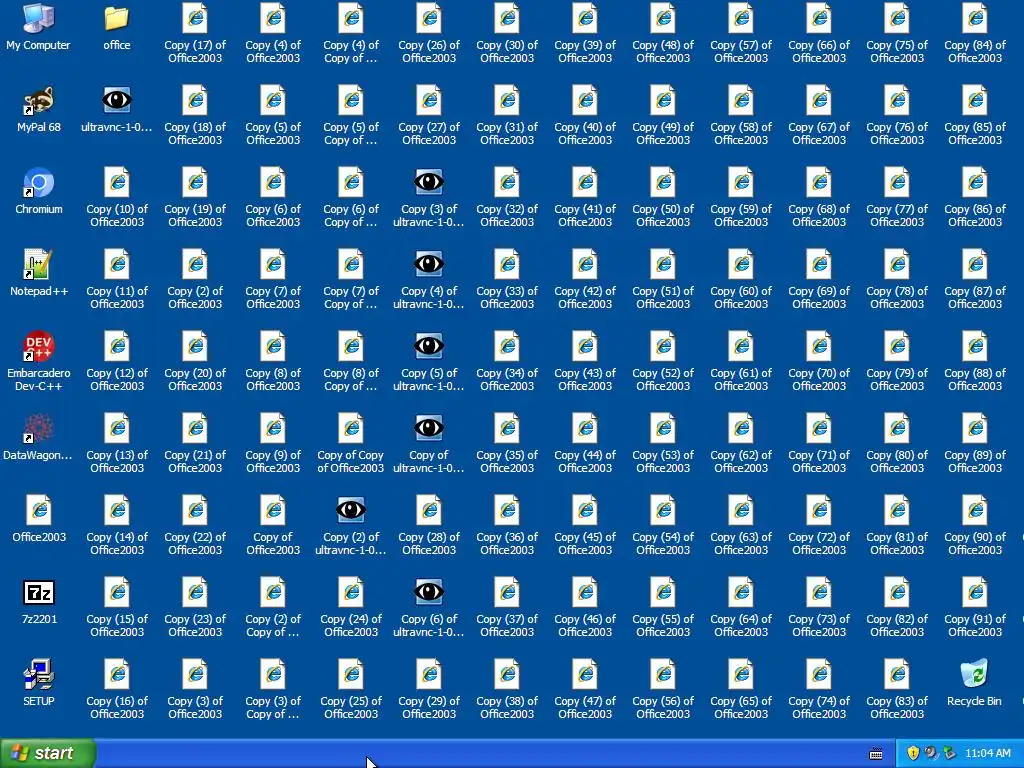This screenshot has width=1024, height=768.
Task: Select Copy (6) of ultravnc-1-0 icon
Action: point(428,592)
